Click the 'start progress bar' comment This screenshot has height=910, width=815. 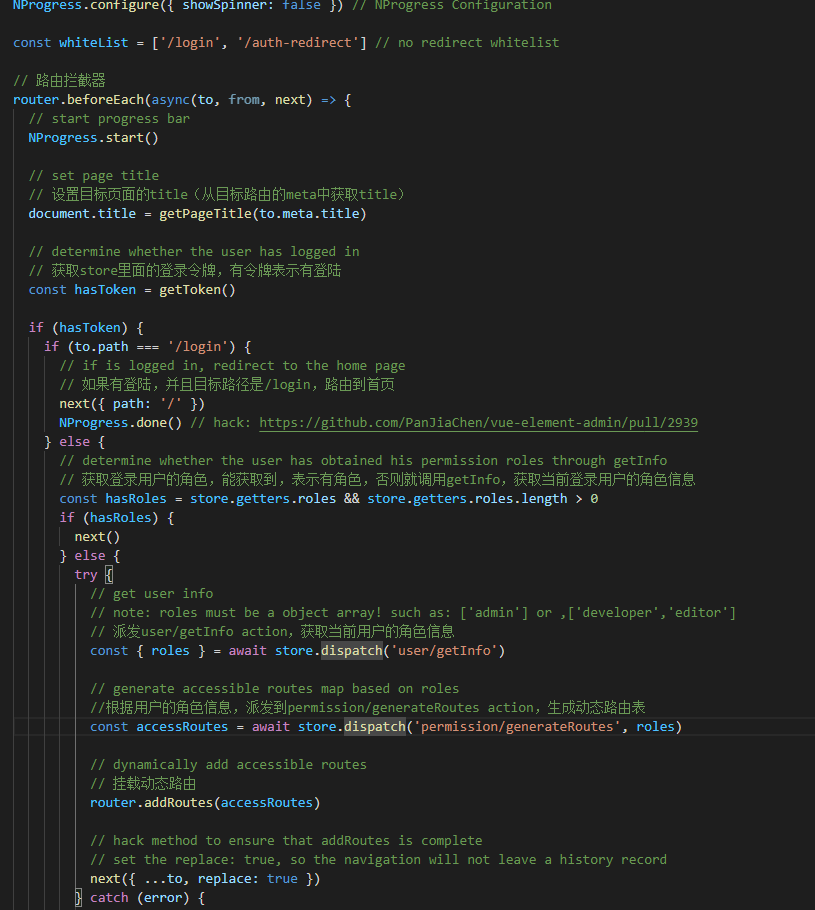[x=109, y=118]
